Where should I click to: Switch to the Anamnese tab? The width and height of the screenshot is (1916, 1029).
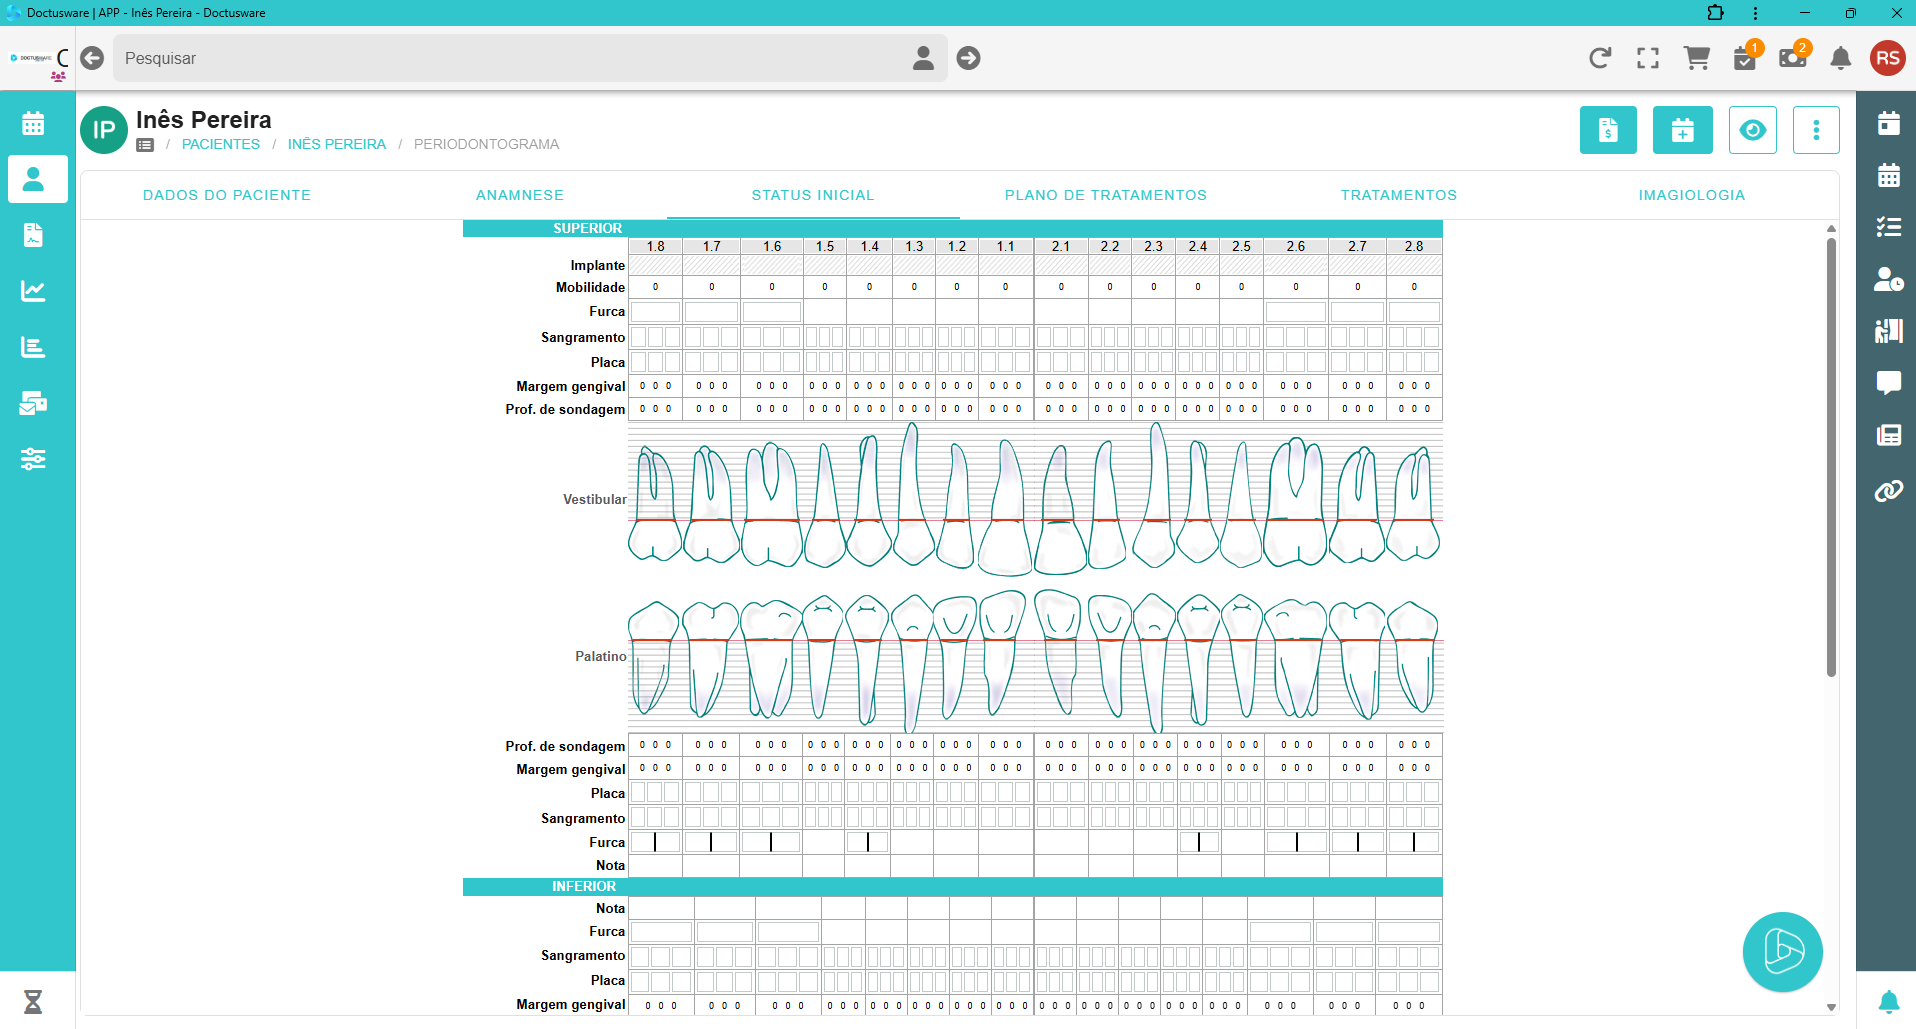tap(519, 195)
